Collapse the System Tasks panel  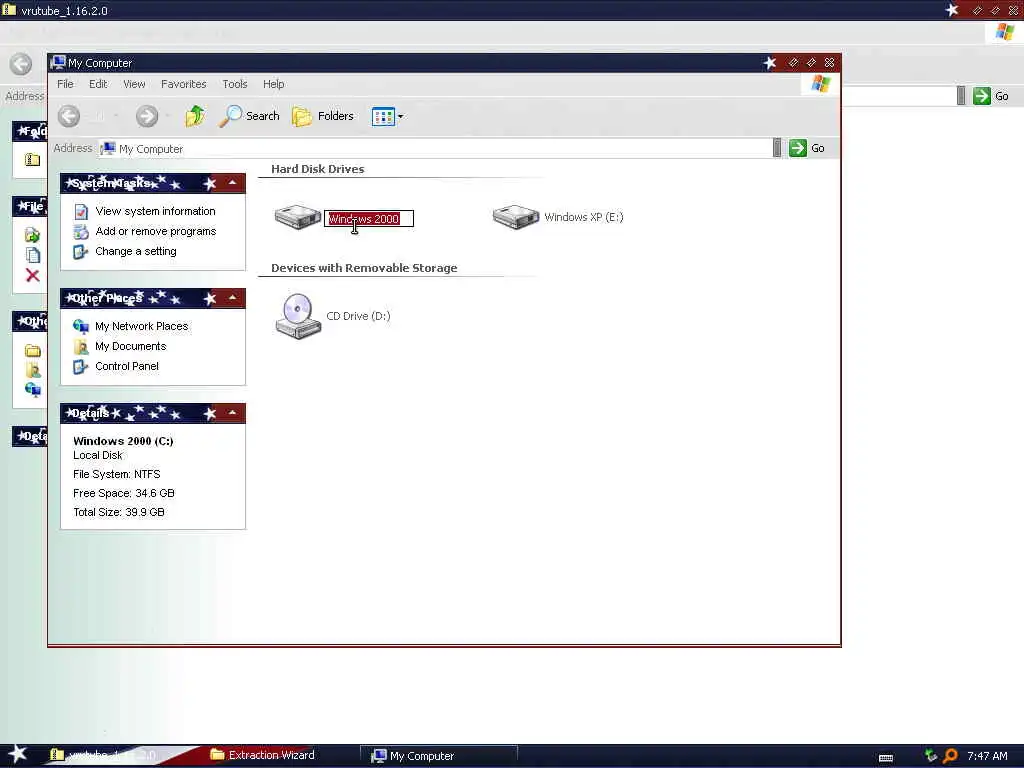(x=232, y=183)
